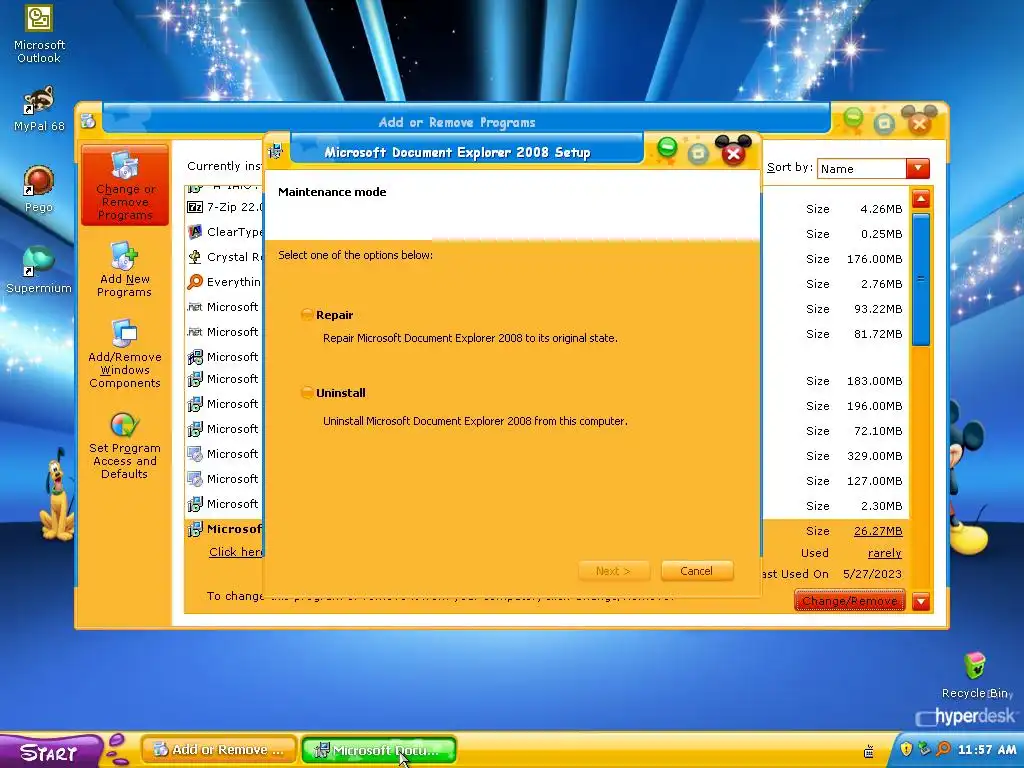Click the program list scroll up arrow
Viewport: 1024px width, 768px height.
click(921, 199)
